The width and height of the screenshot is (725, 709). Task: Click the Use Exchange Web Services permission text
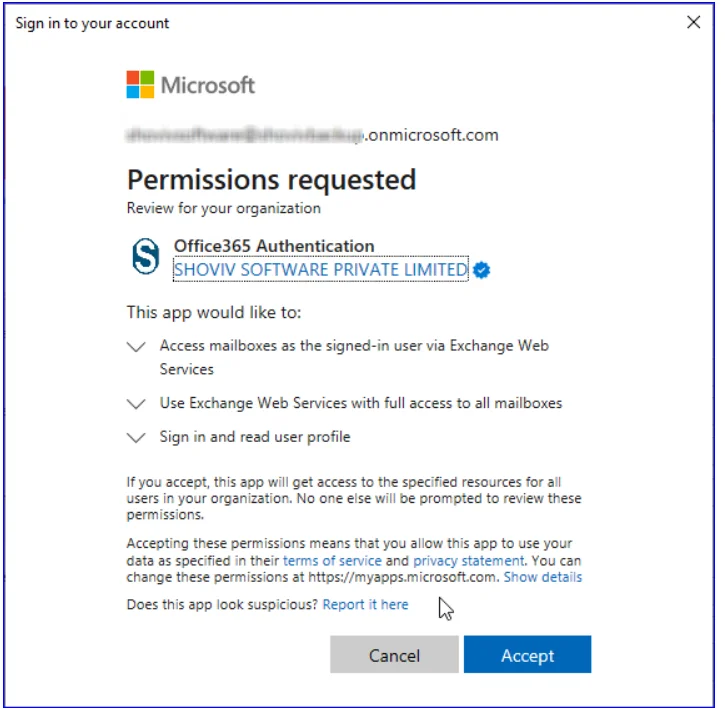click(x=361, y=403)
